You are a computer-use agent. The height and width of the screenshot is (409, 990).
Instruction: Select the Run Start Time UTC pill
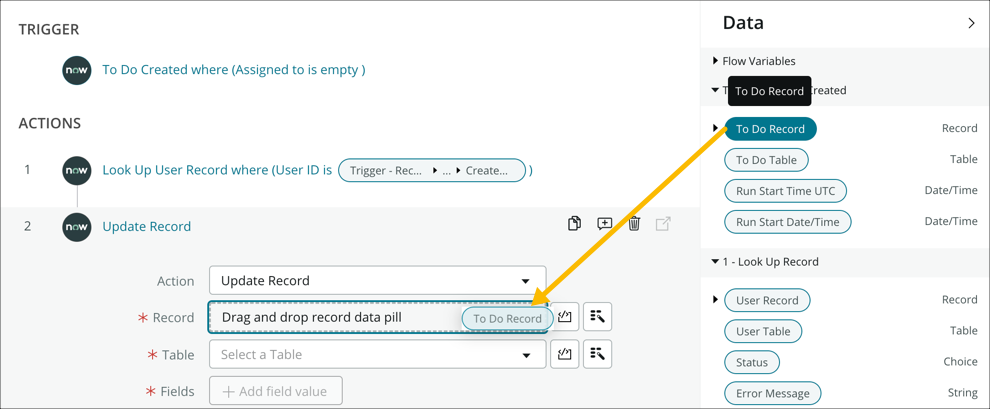point(785,191)
